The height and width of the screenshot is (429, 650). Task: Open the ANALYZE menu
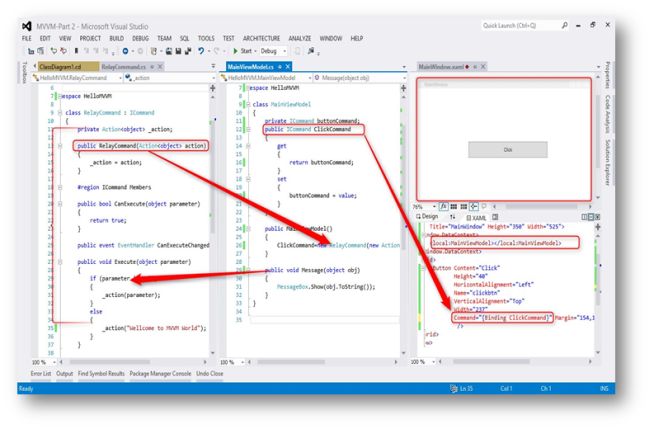pos(300,38)
